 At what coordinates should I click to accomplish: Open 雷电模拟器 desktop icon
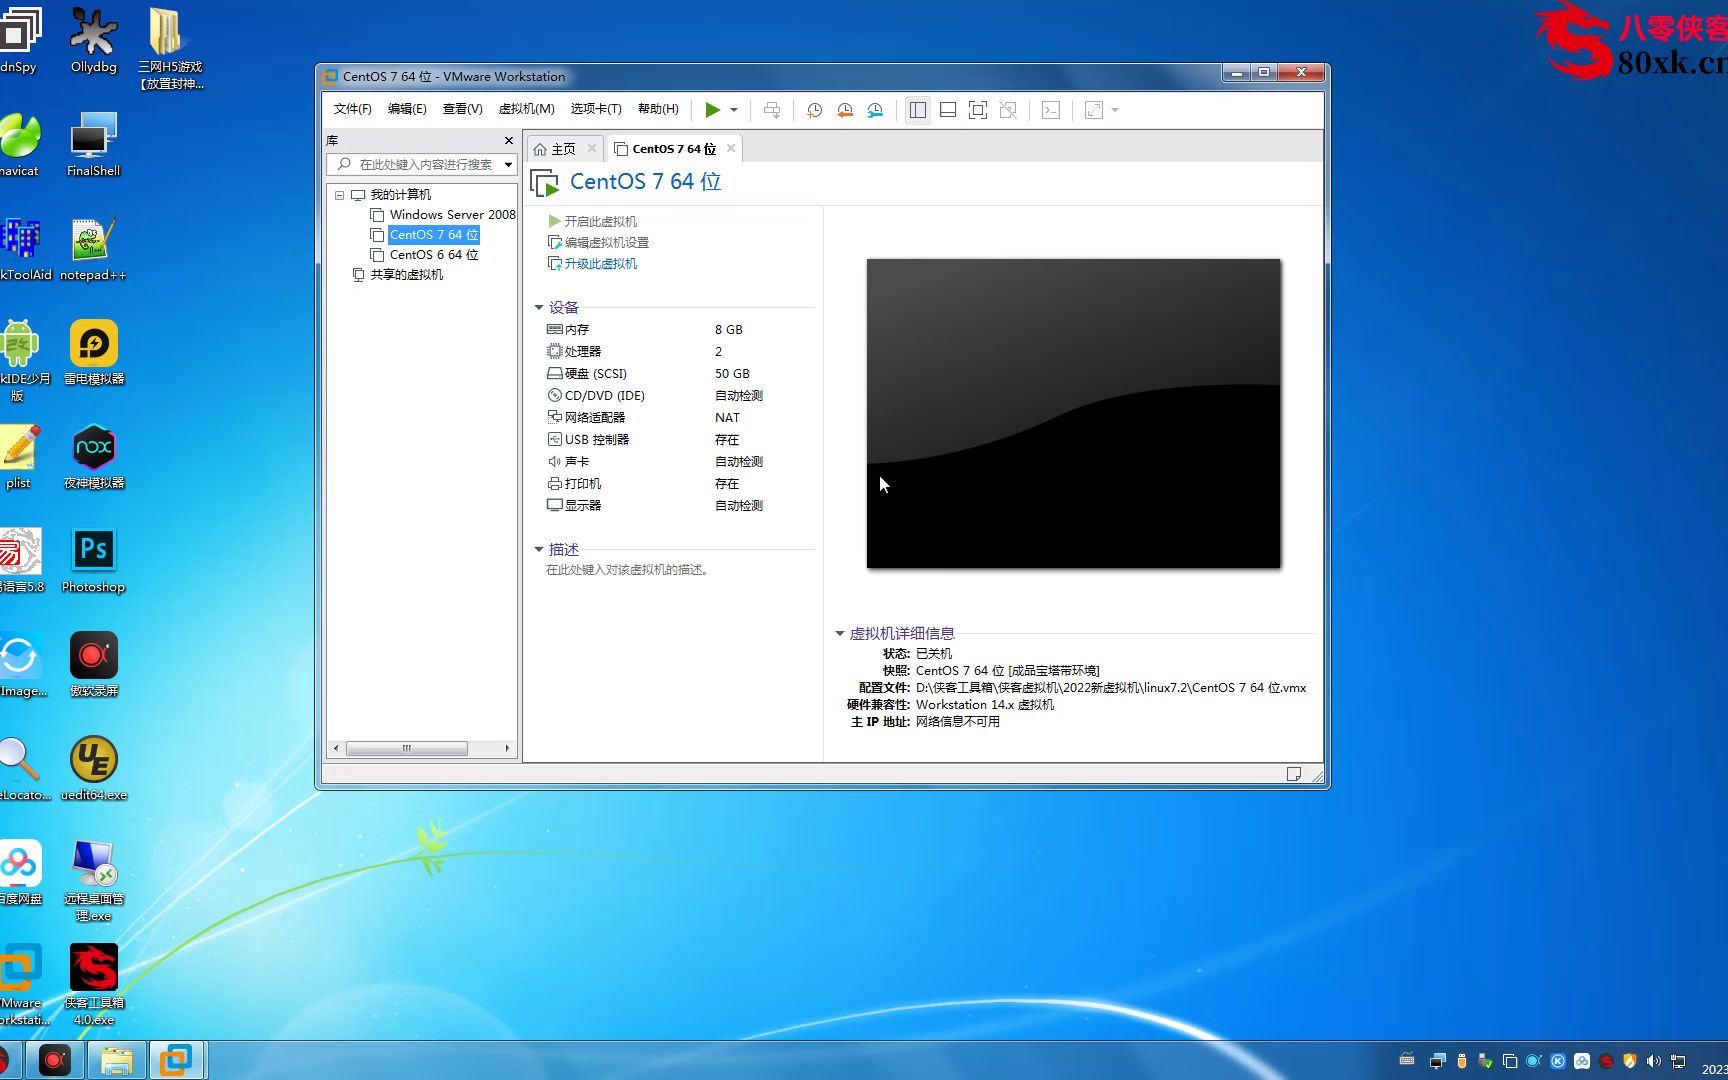(x=94, y=353)
